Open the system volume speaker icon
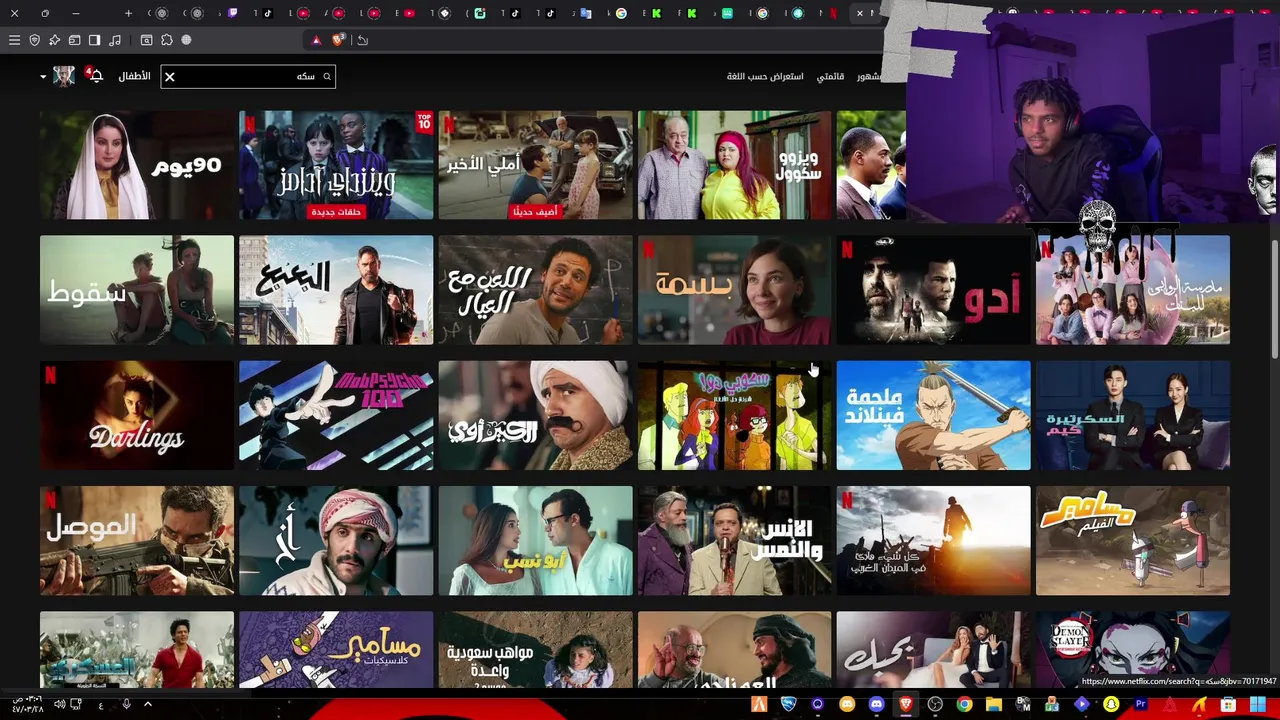The image size is (1280, 720). [59, 705]
